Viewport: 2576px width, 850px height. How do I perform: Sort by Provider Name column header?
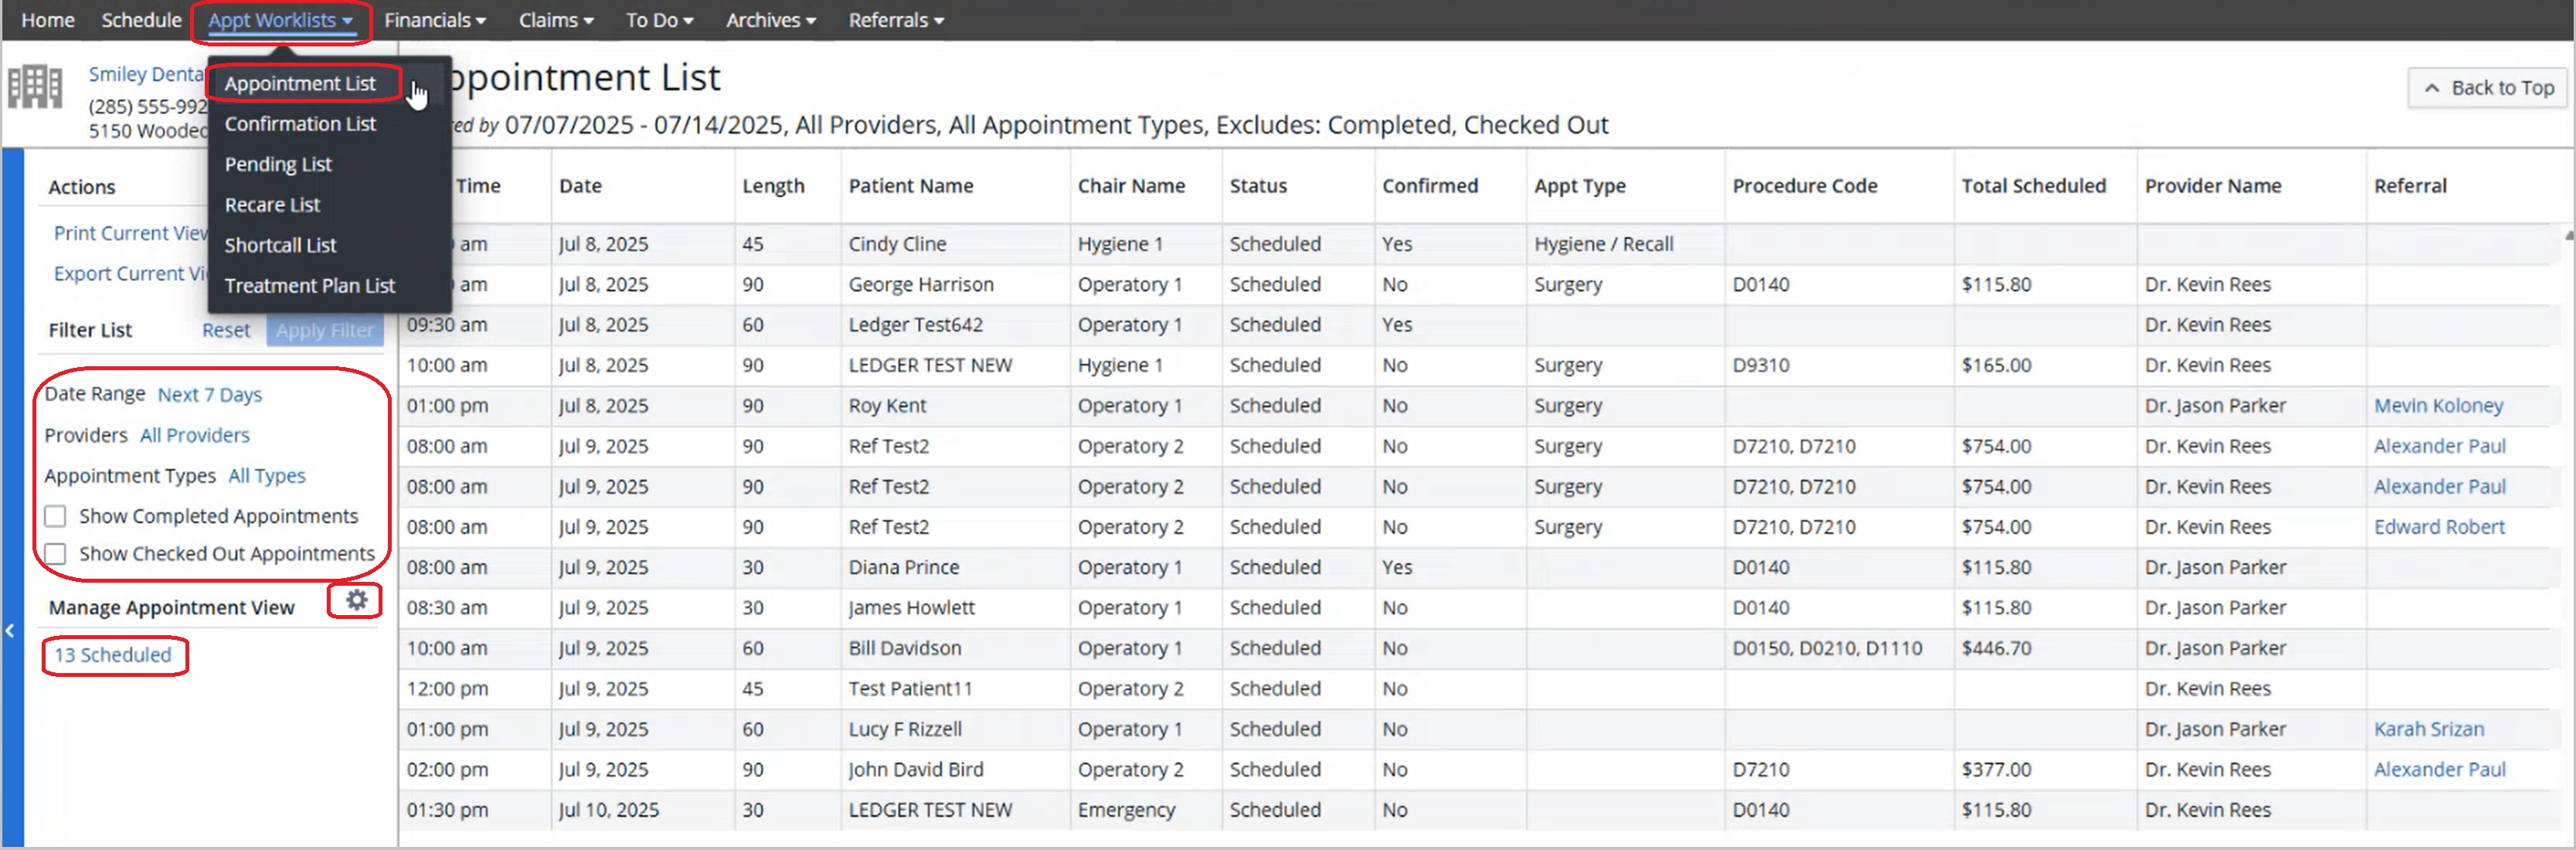click(x=2213, y=186)
